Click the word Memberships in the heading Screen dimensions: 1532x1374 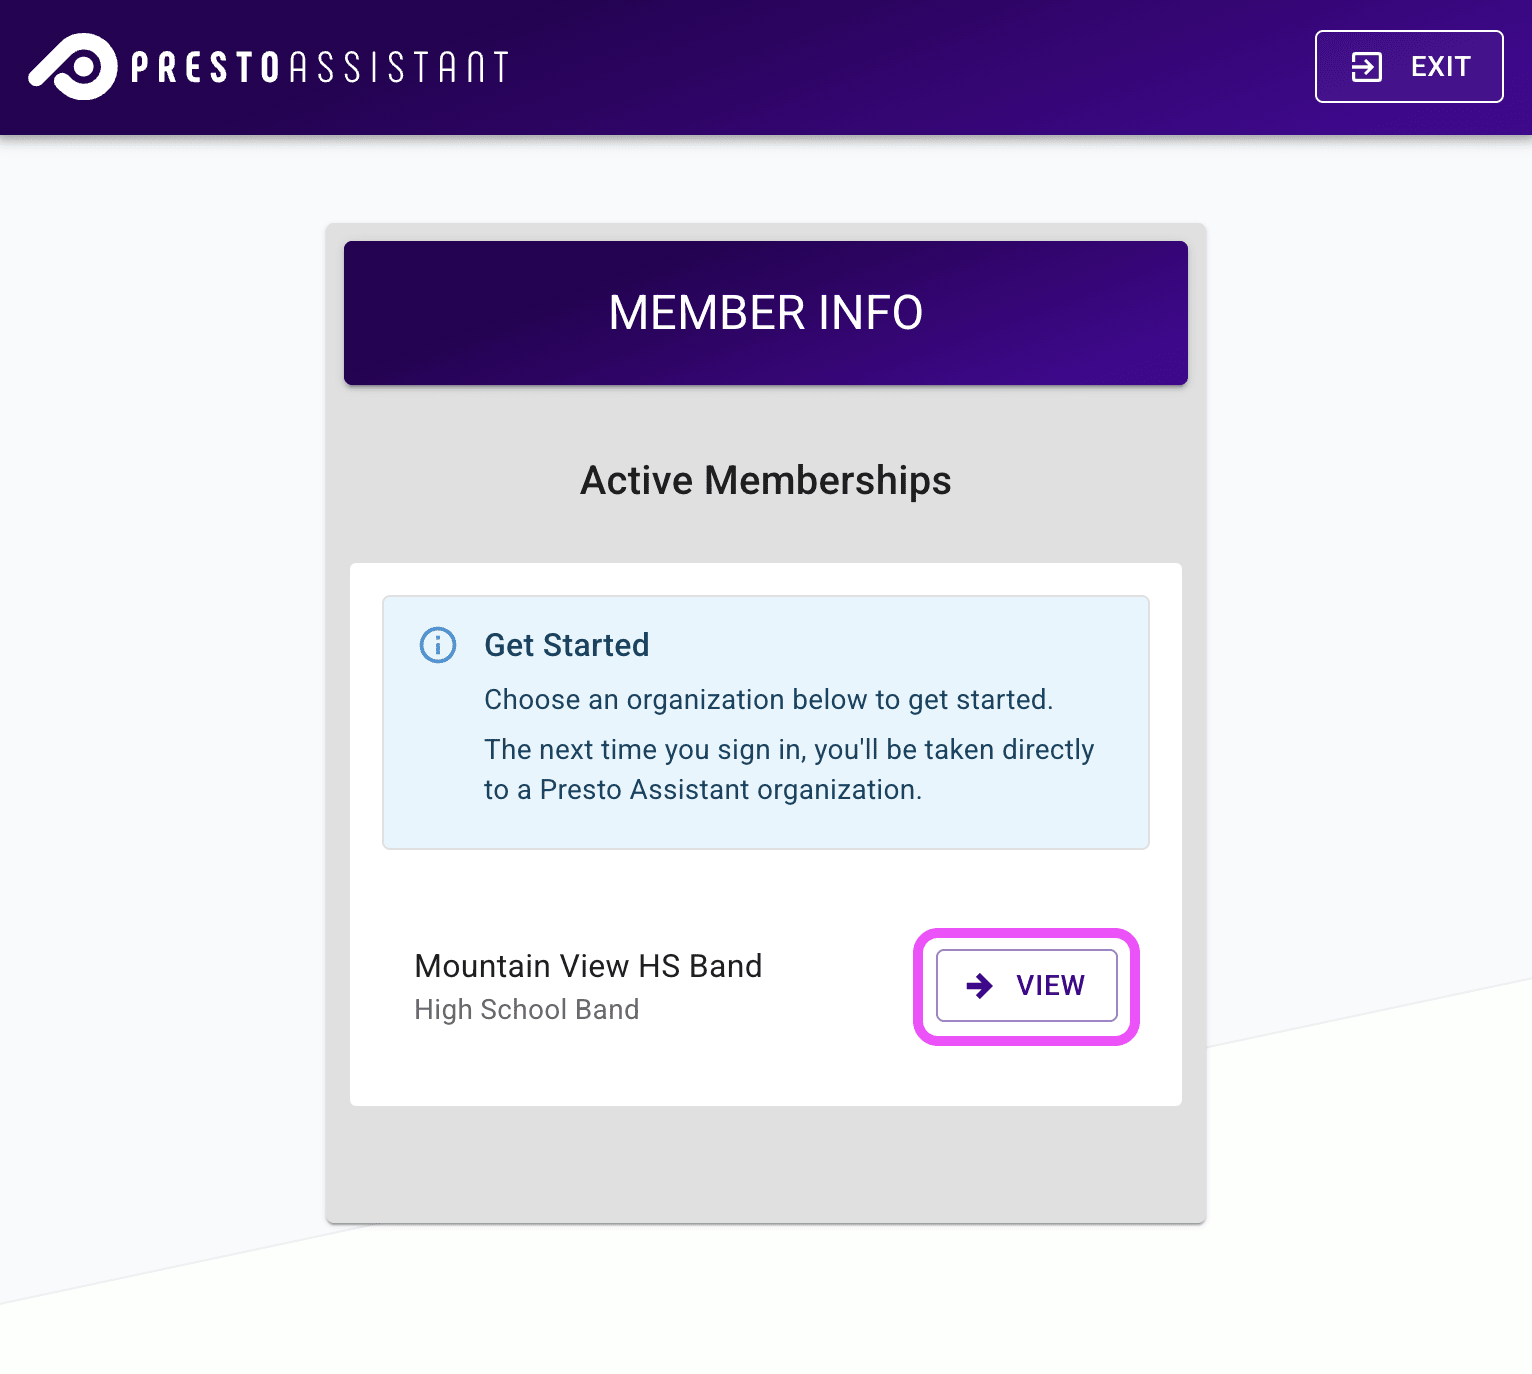pyautogui.click(x=827, y=481)
